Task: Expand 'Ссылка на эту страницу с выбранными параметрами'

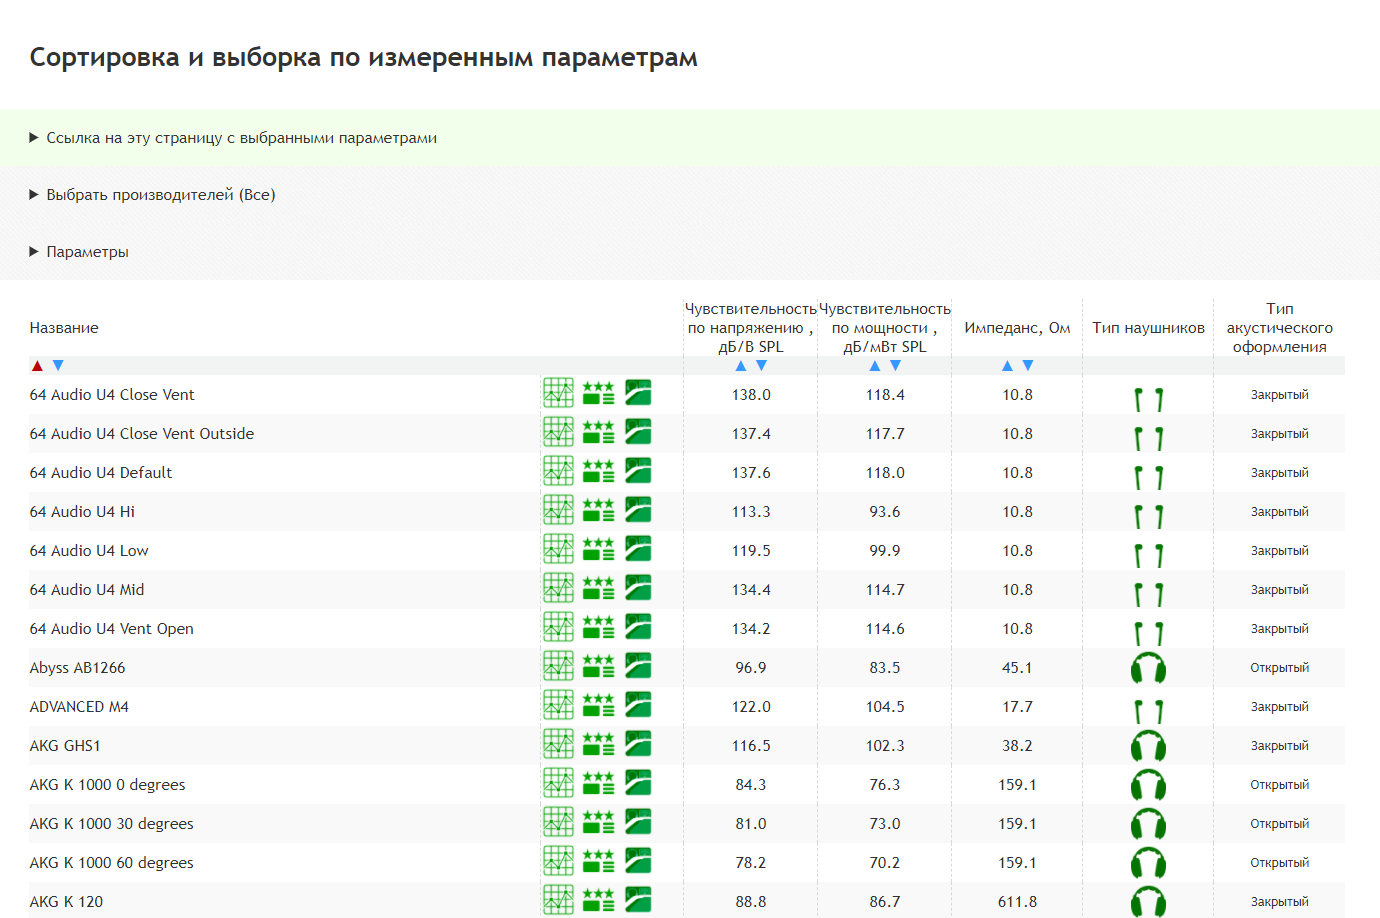Action: coord(241,138)
